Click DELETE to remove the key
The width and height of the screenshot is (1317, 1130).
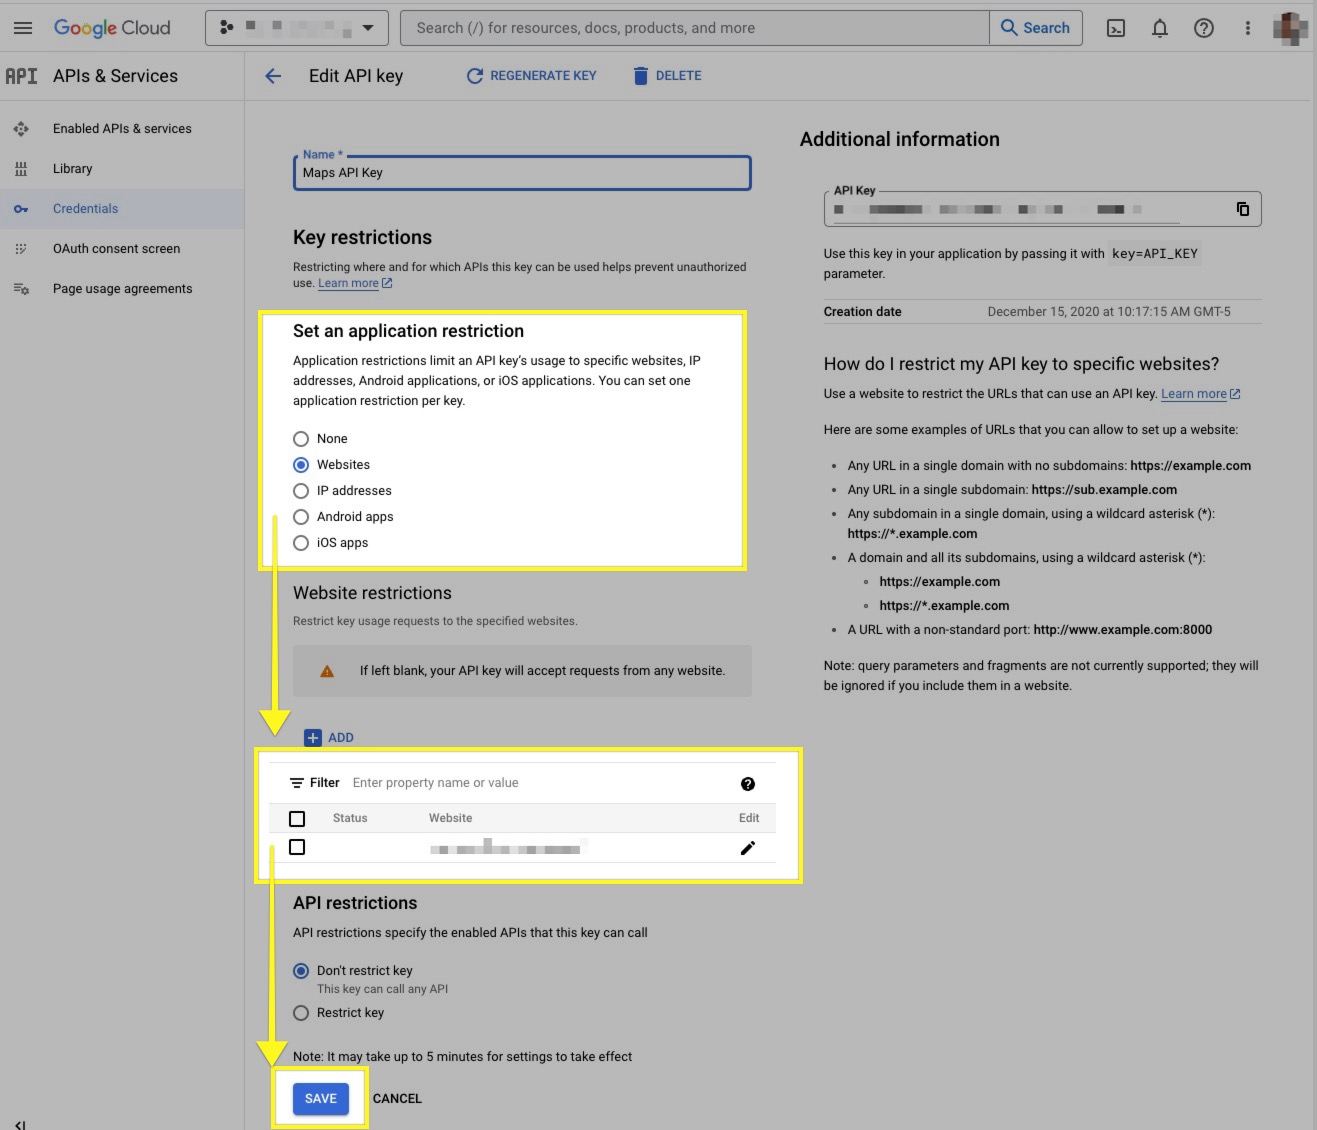tap(667, 76)
